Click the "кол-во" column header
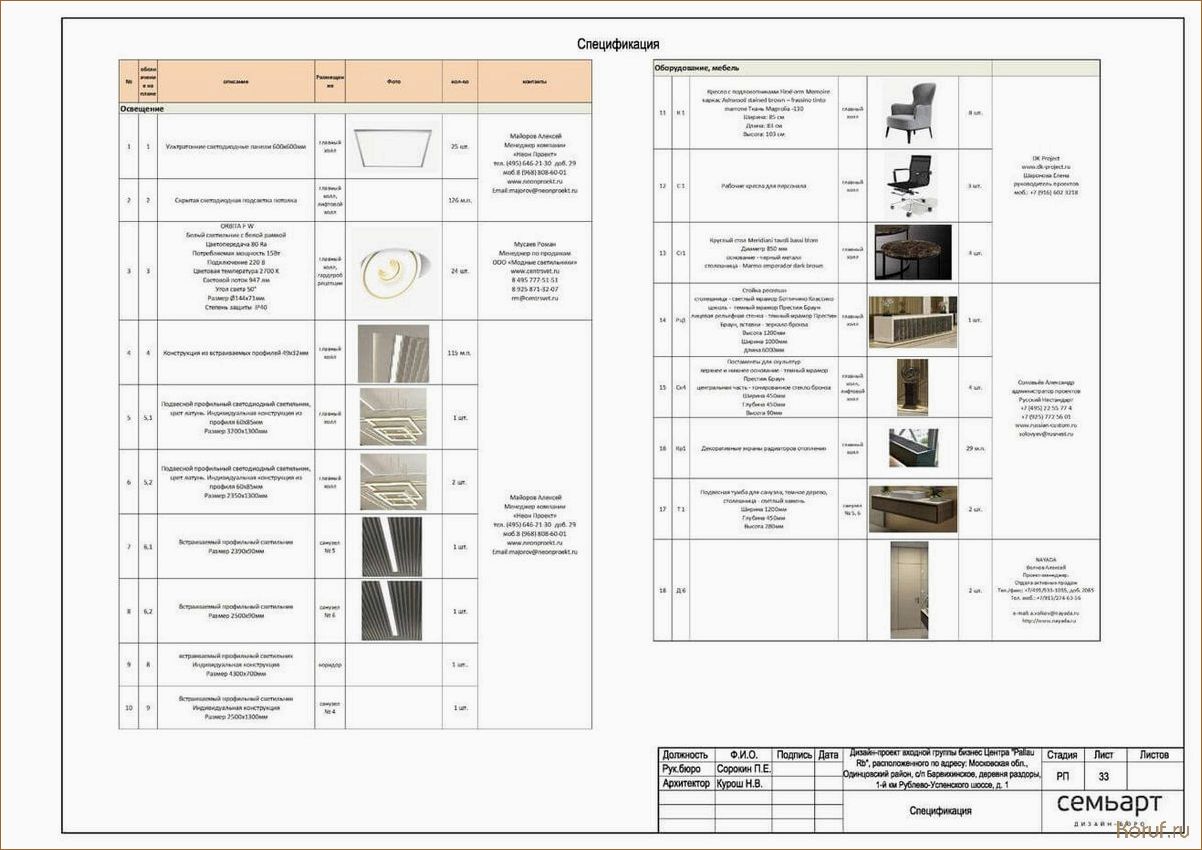Viewport: 1202px width, 850px height. click(x=460, y=81)
